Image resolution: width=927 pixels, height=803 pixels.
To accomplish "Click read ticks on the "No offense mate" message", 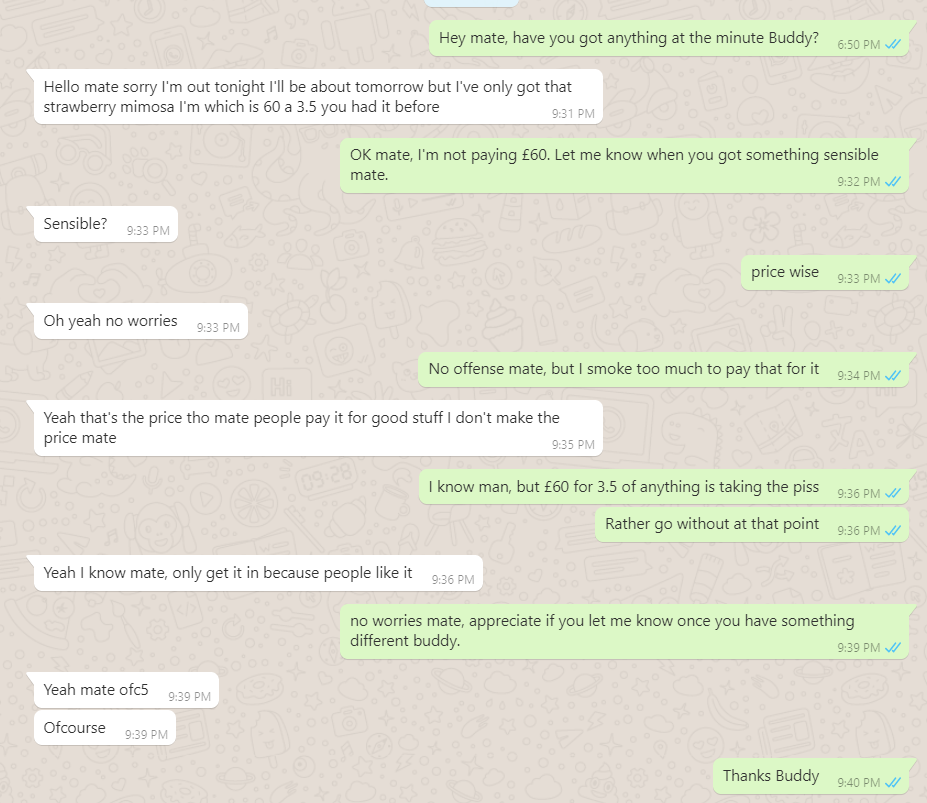I will click(x=893, y=376).
